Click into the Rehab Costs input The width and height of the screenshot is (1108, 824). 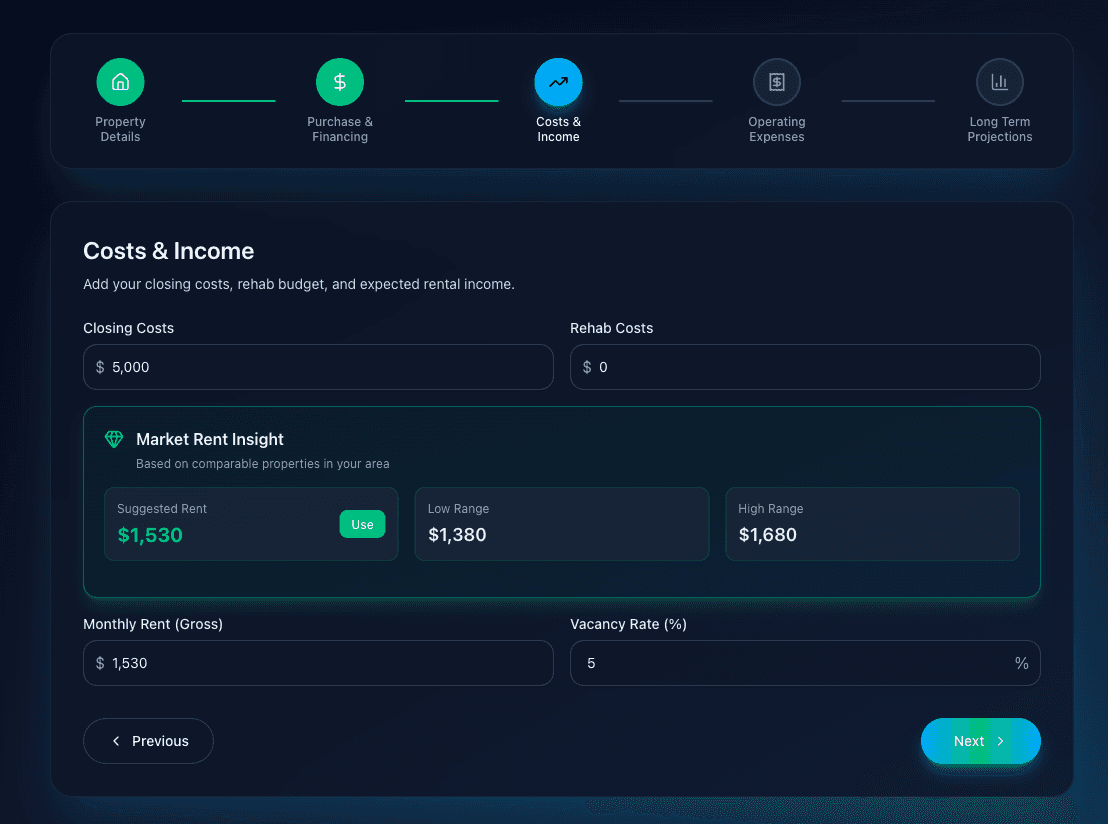click(815, 367)
